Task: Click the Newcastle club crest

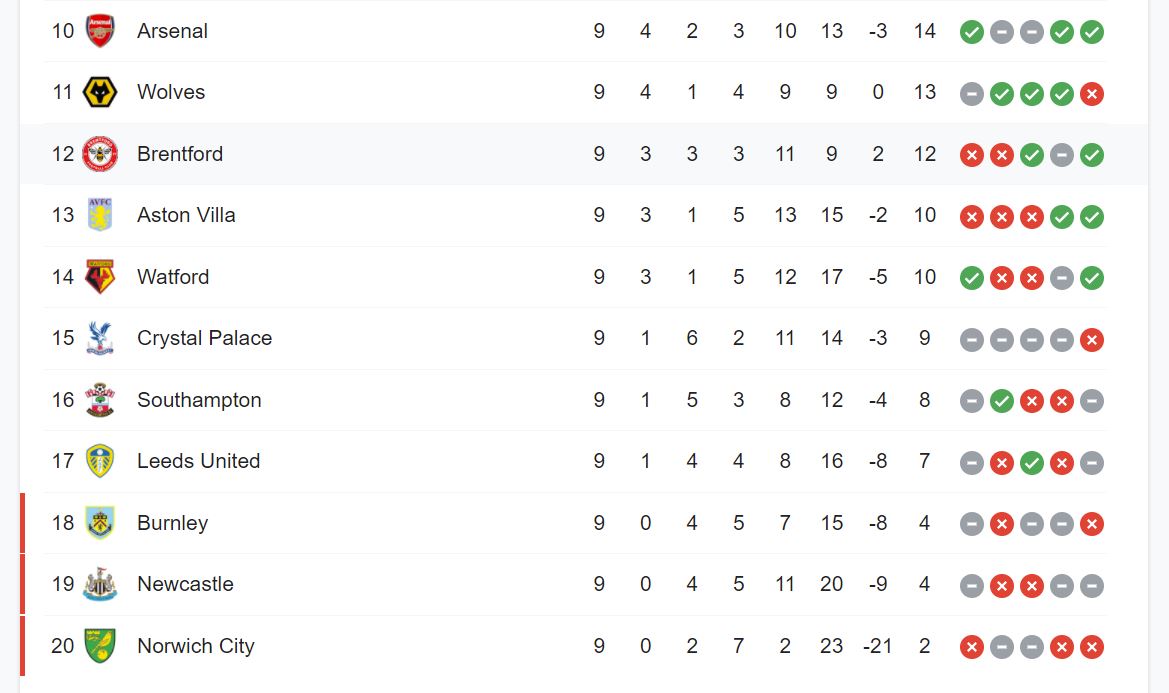Action: (100, 584)
